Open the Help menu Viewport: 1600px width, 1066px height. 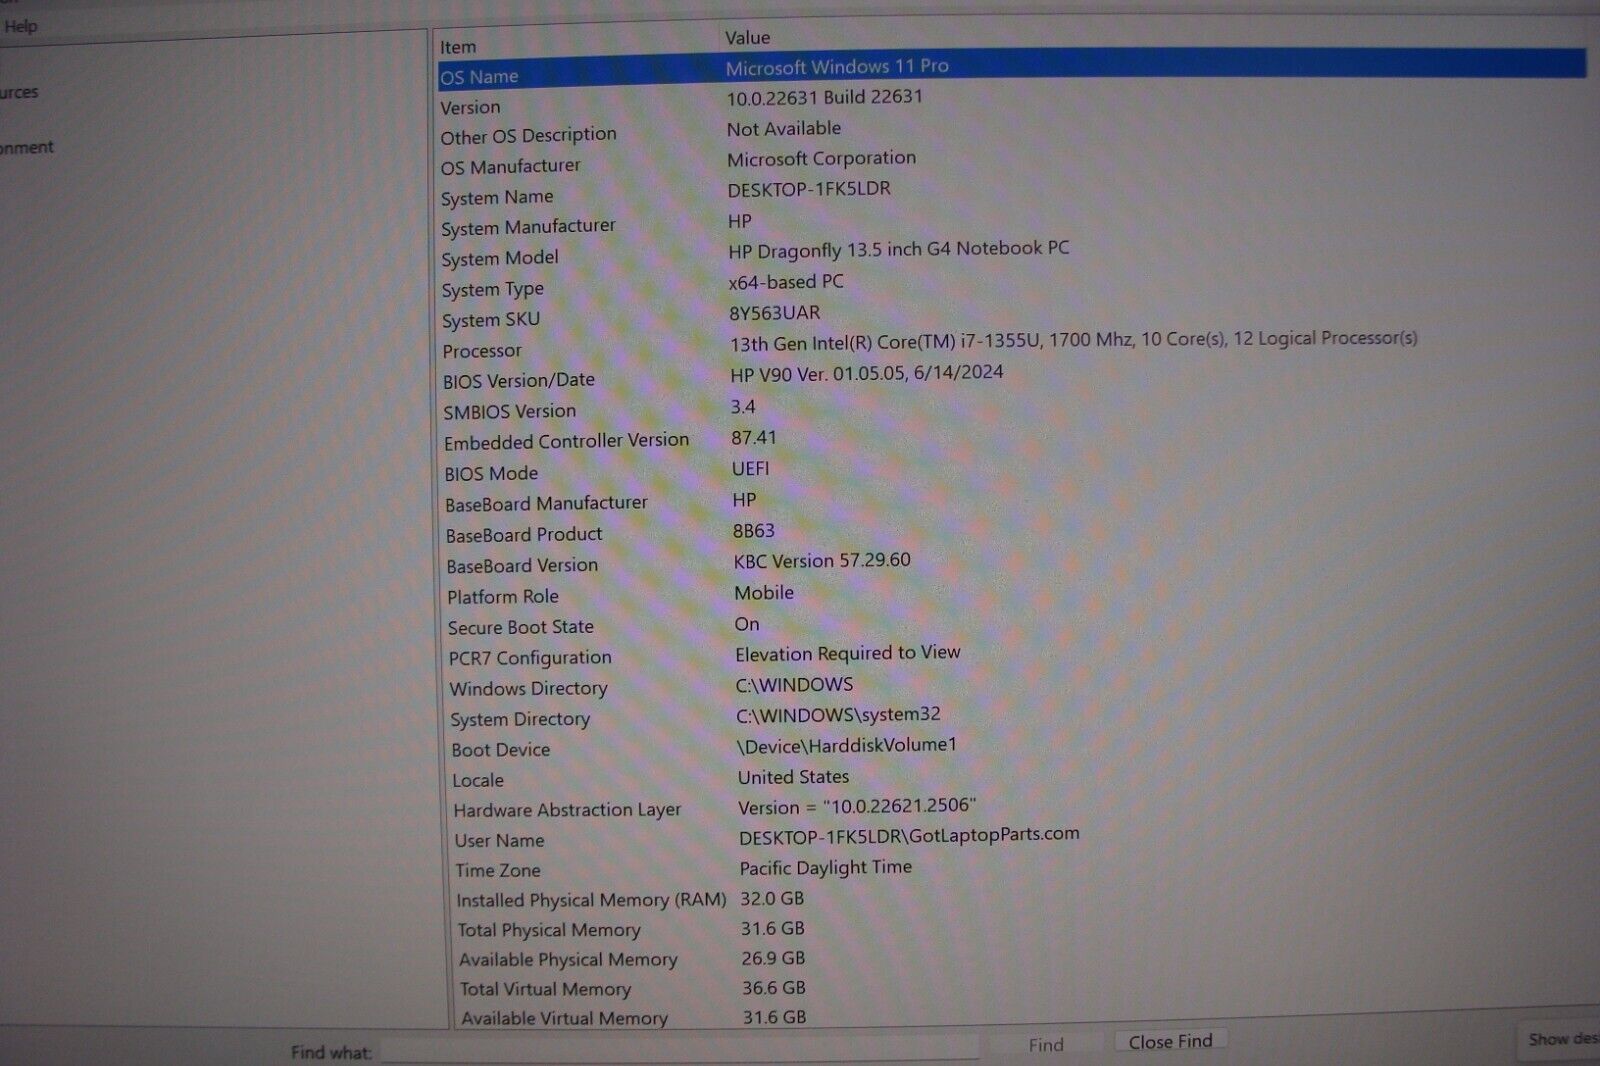coord(20,26)
